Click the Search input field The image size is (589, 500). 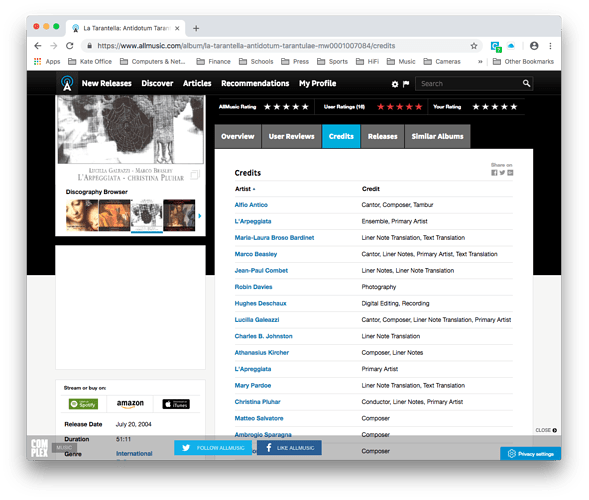pos(470,84)
